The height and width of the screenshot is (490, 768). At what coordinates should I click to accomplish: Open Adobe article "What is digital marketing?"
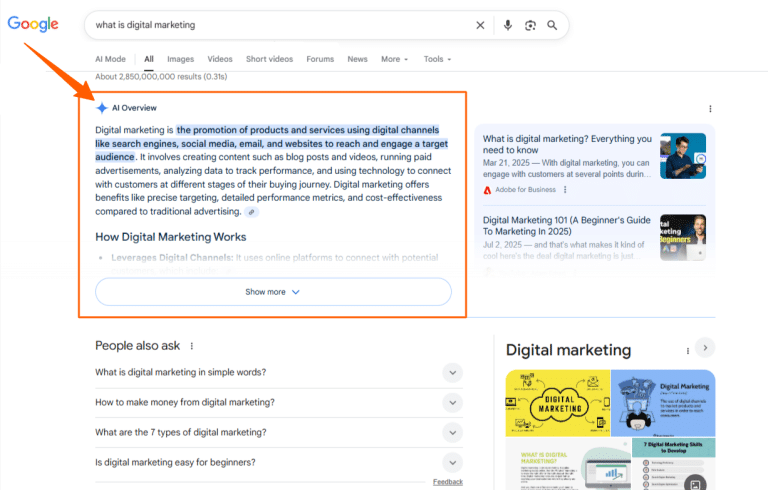(x=567, y=145)
